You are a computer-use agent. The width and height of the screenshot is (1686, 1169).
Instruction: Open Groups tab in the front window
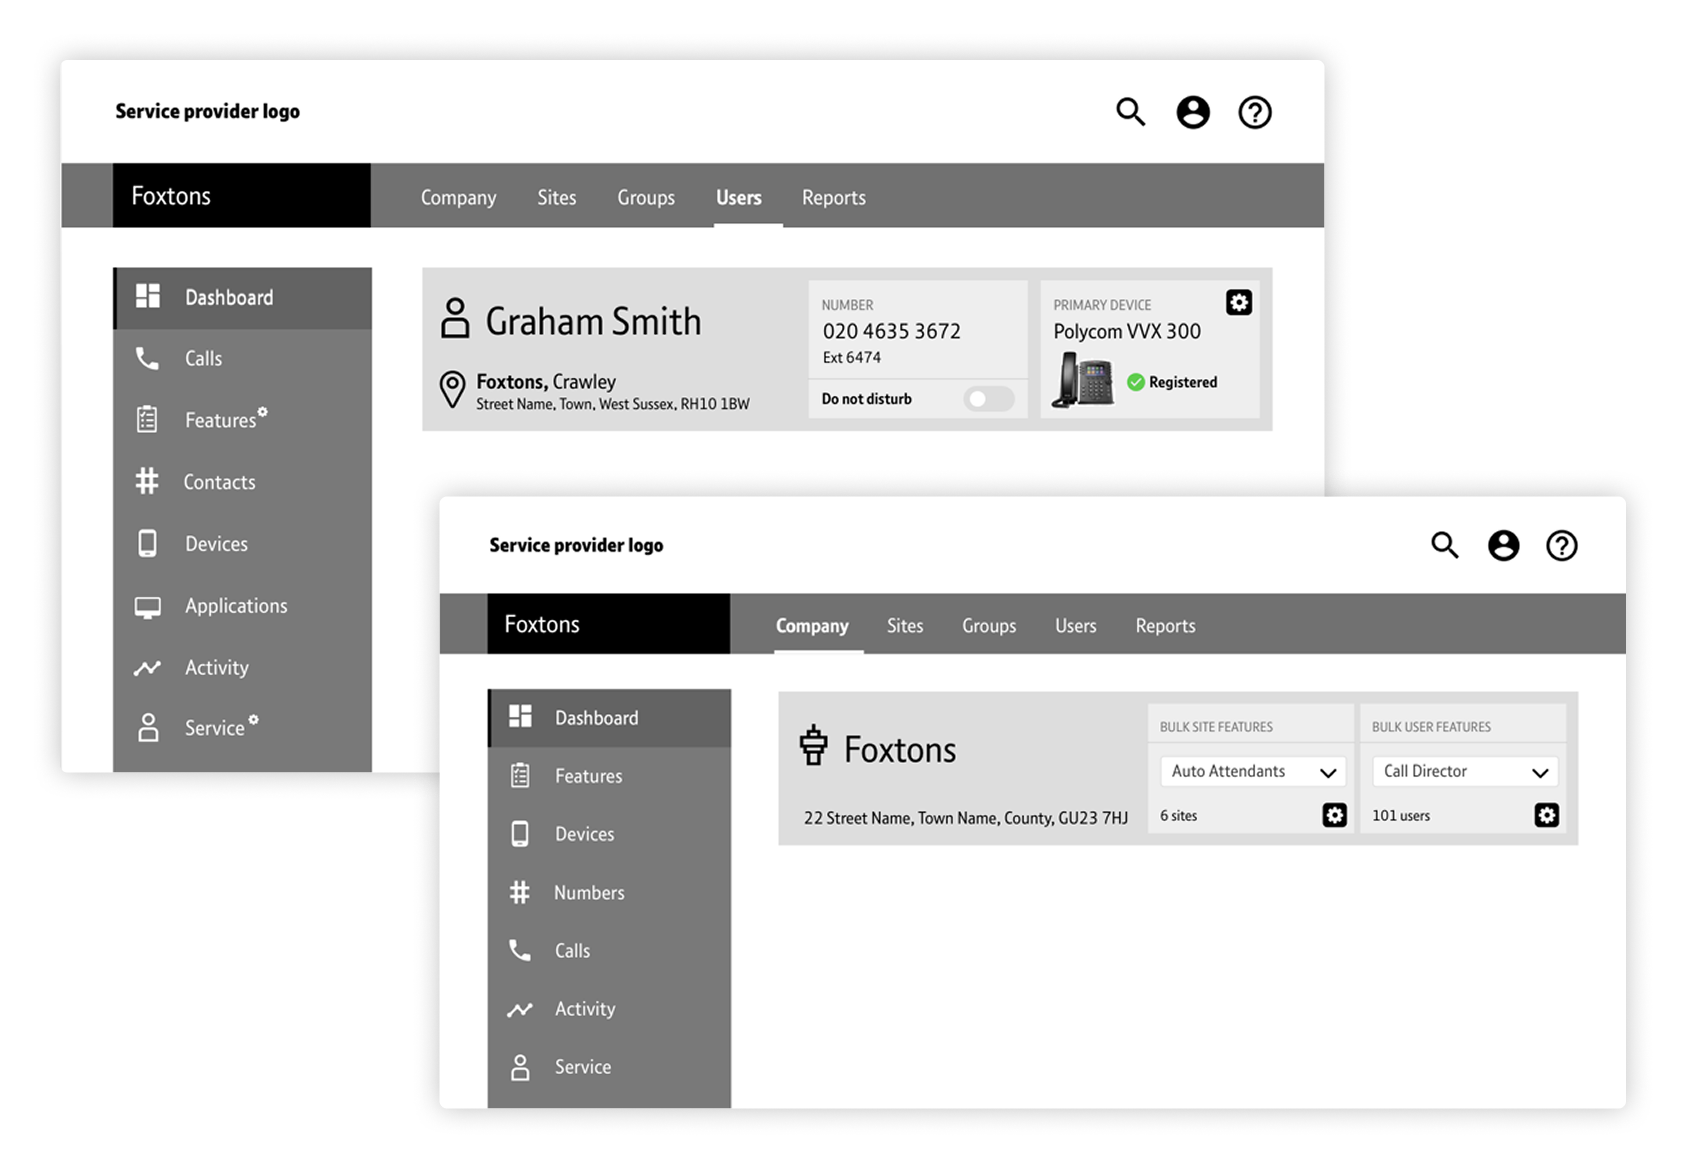(988, 626)
